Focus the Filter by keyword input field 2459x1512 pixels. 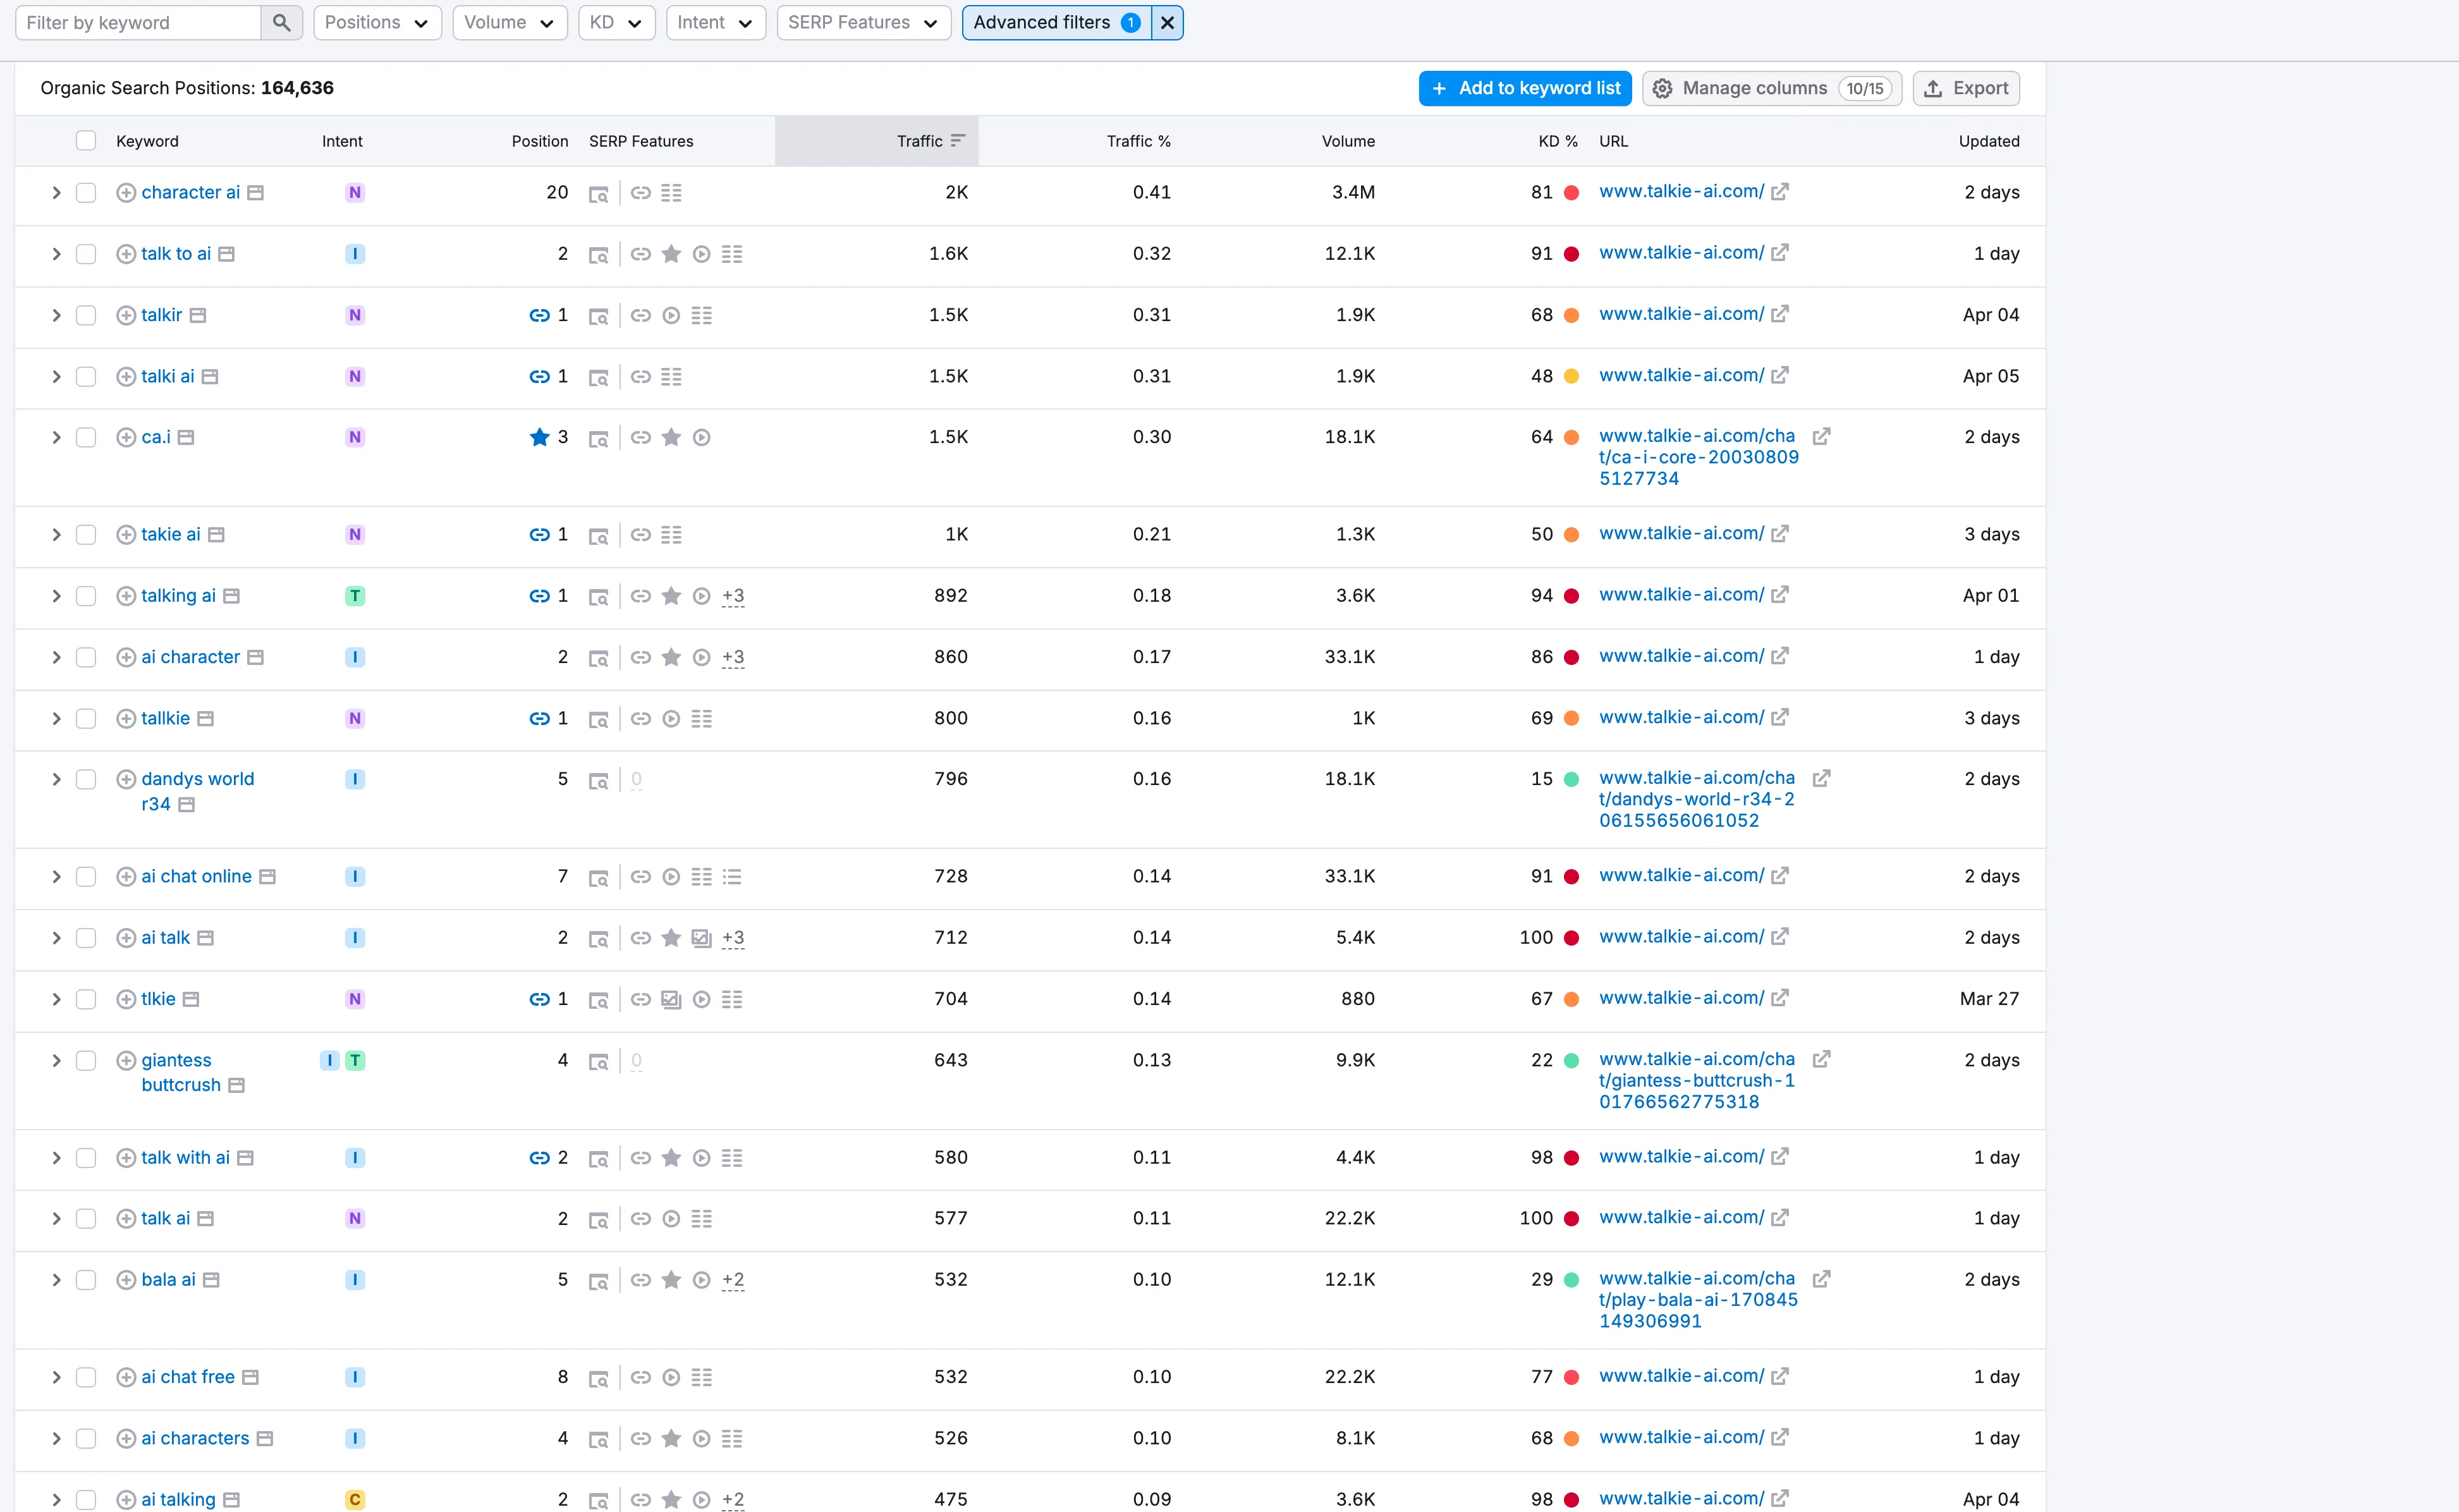pyautogui.click(x=138, y=22)
